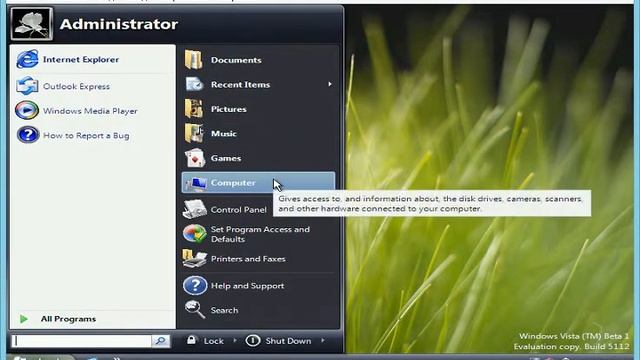Click the Shut Down power icon

[x=253, y=340]
